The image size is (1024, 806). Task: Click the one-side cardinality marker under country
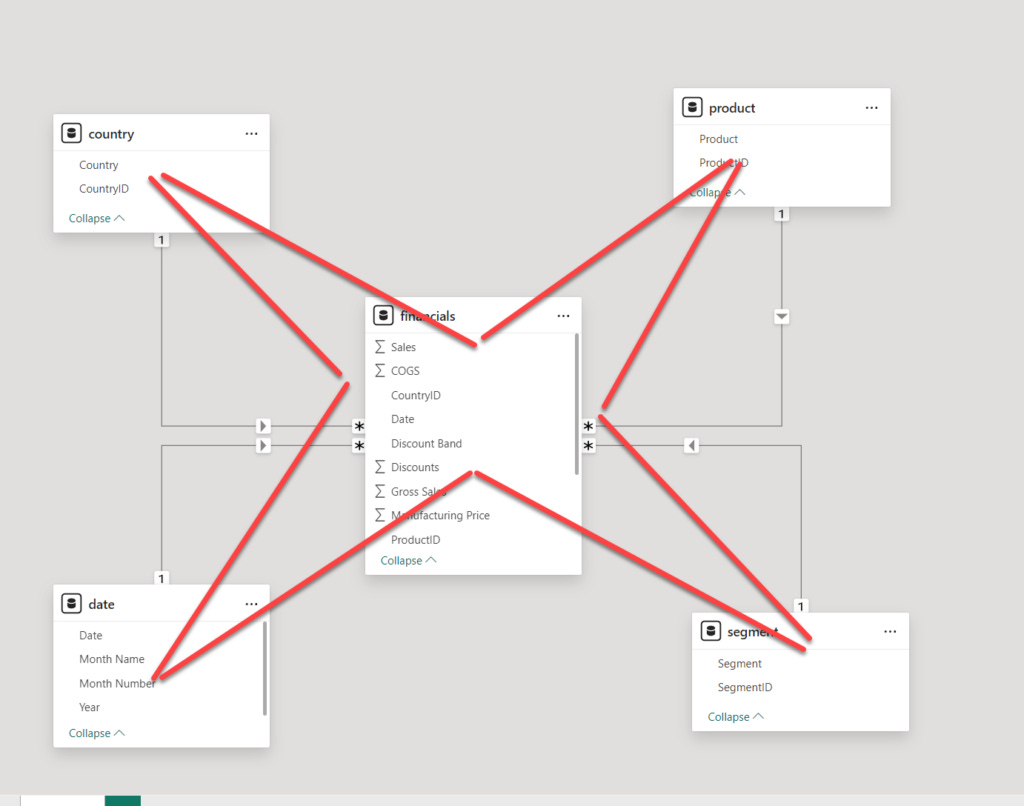tap(161, 240)
